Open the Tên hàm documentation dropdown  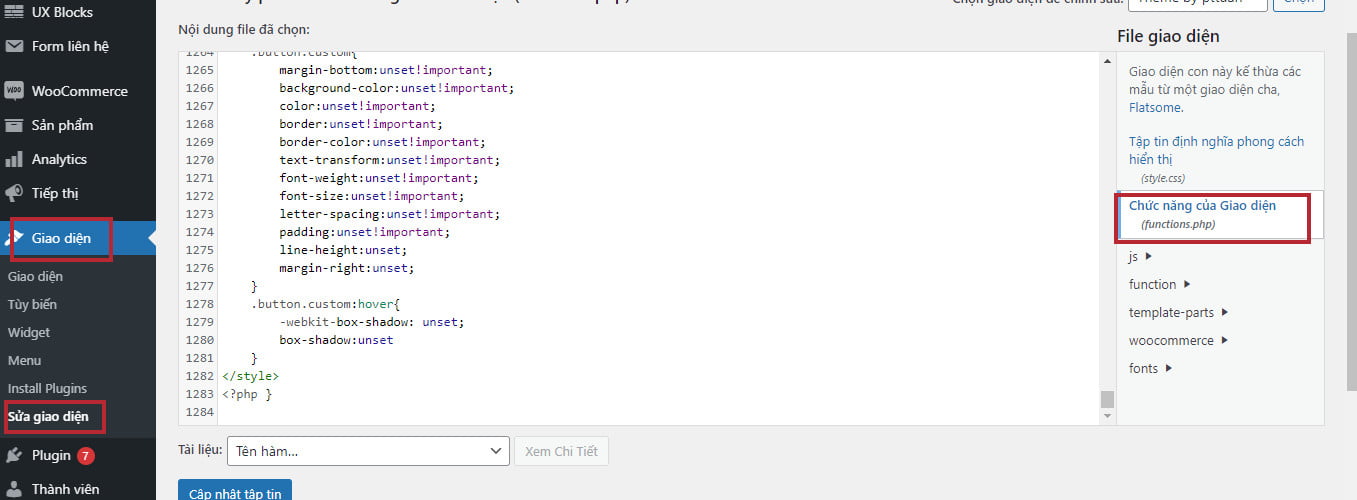369,451
